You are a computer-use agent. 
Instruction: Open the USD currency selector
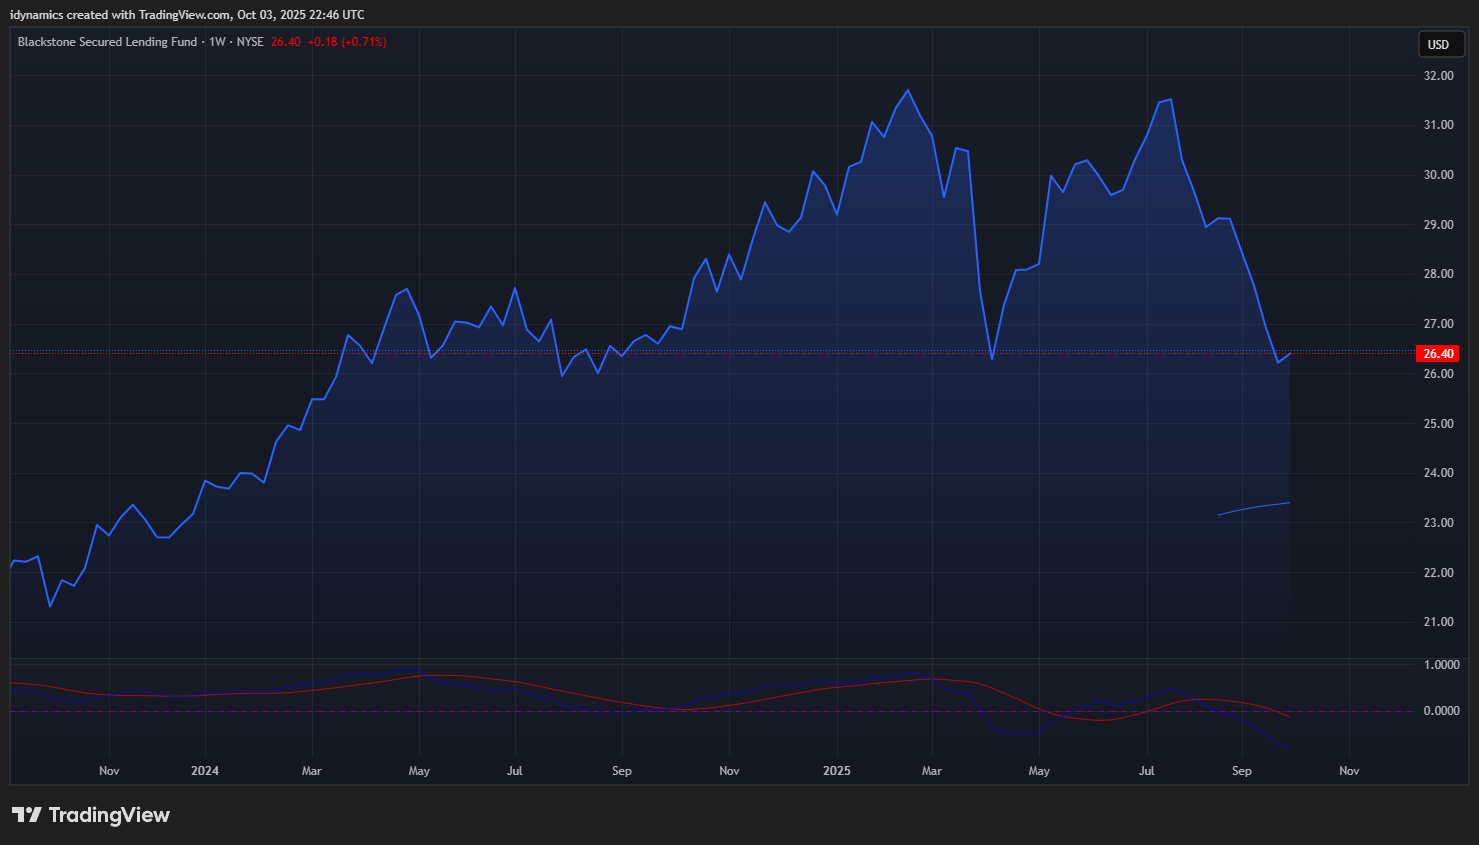coord(1438,45)
